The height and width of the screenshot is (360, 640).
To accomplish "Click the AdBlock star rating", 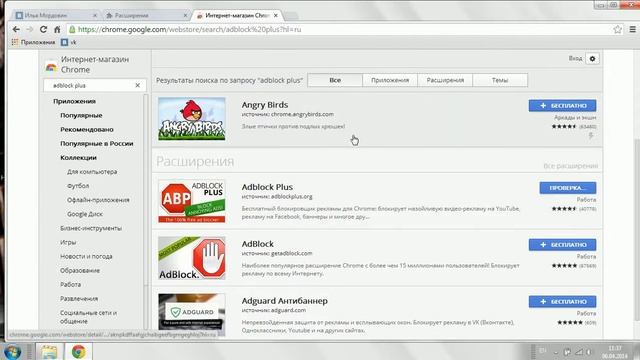I will pos(564,266).
